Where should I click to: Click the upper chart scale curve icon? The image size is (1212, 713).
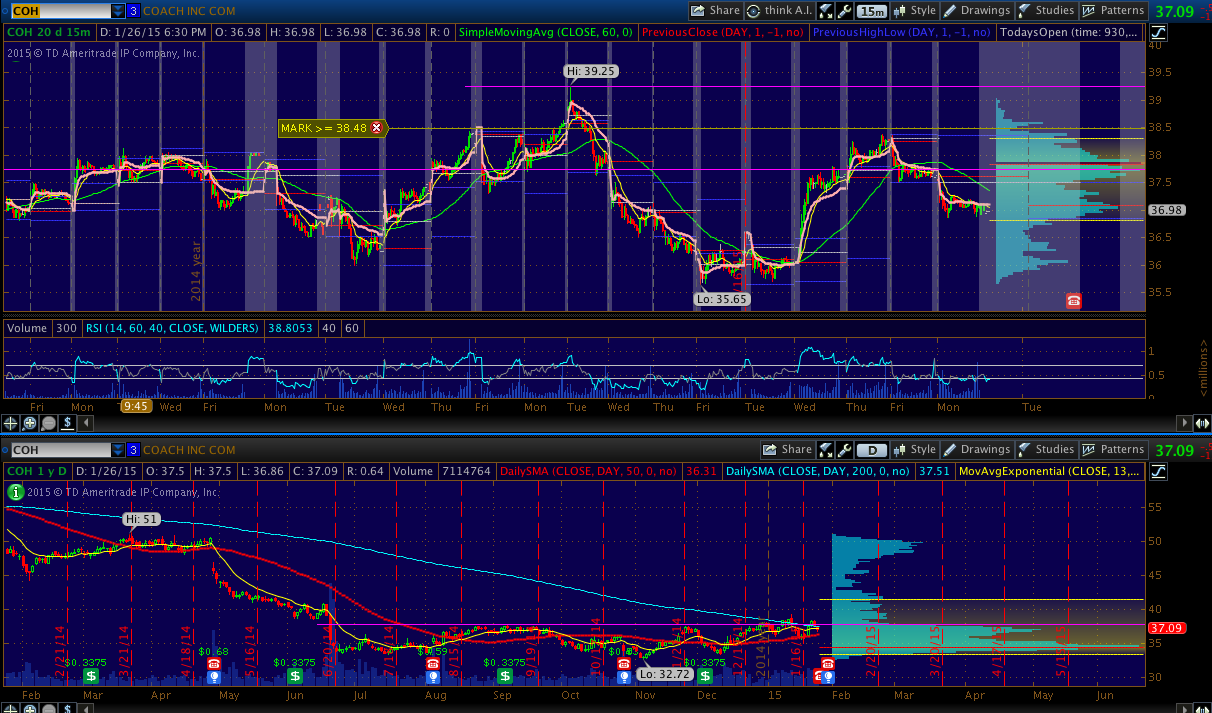[1160, 32]
